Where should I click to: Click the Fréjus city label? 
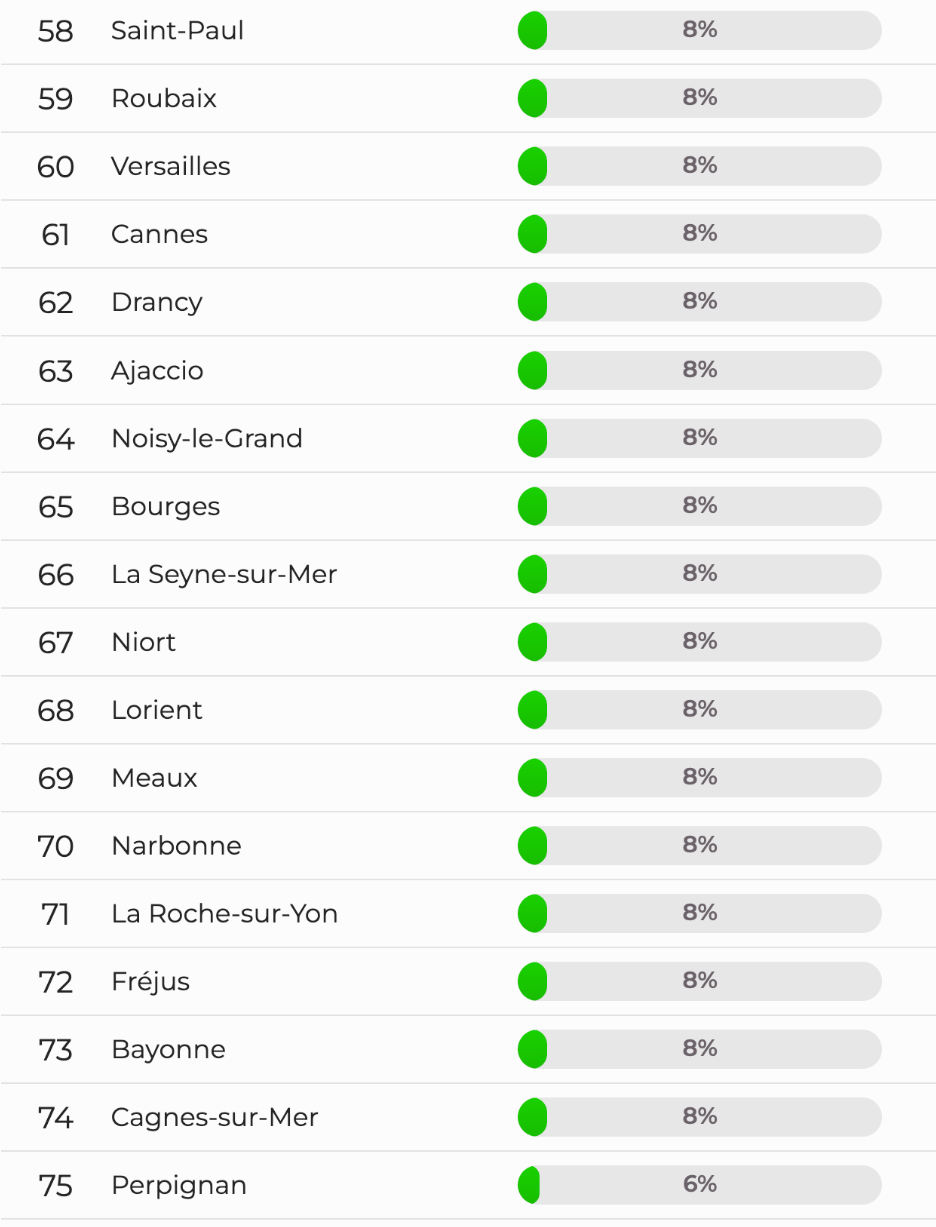coord(151,982)
